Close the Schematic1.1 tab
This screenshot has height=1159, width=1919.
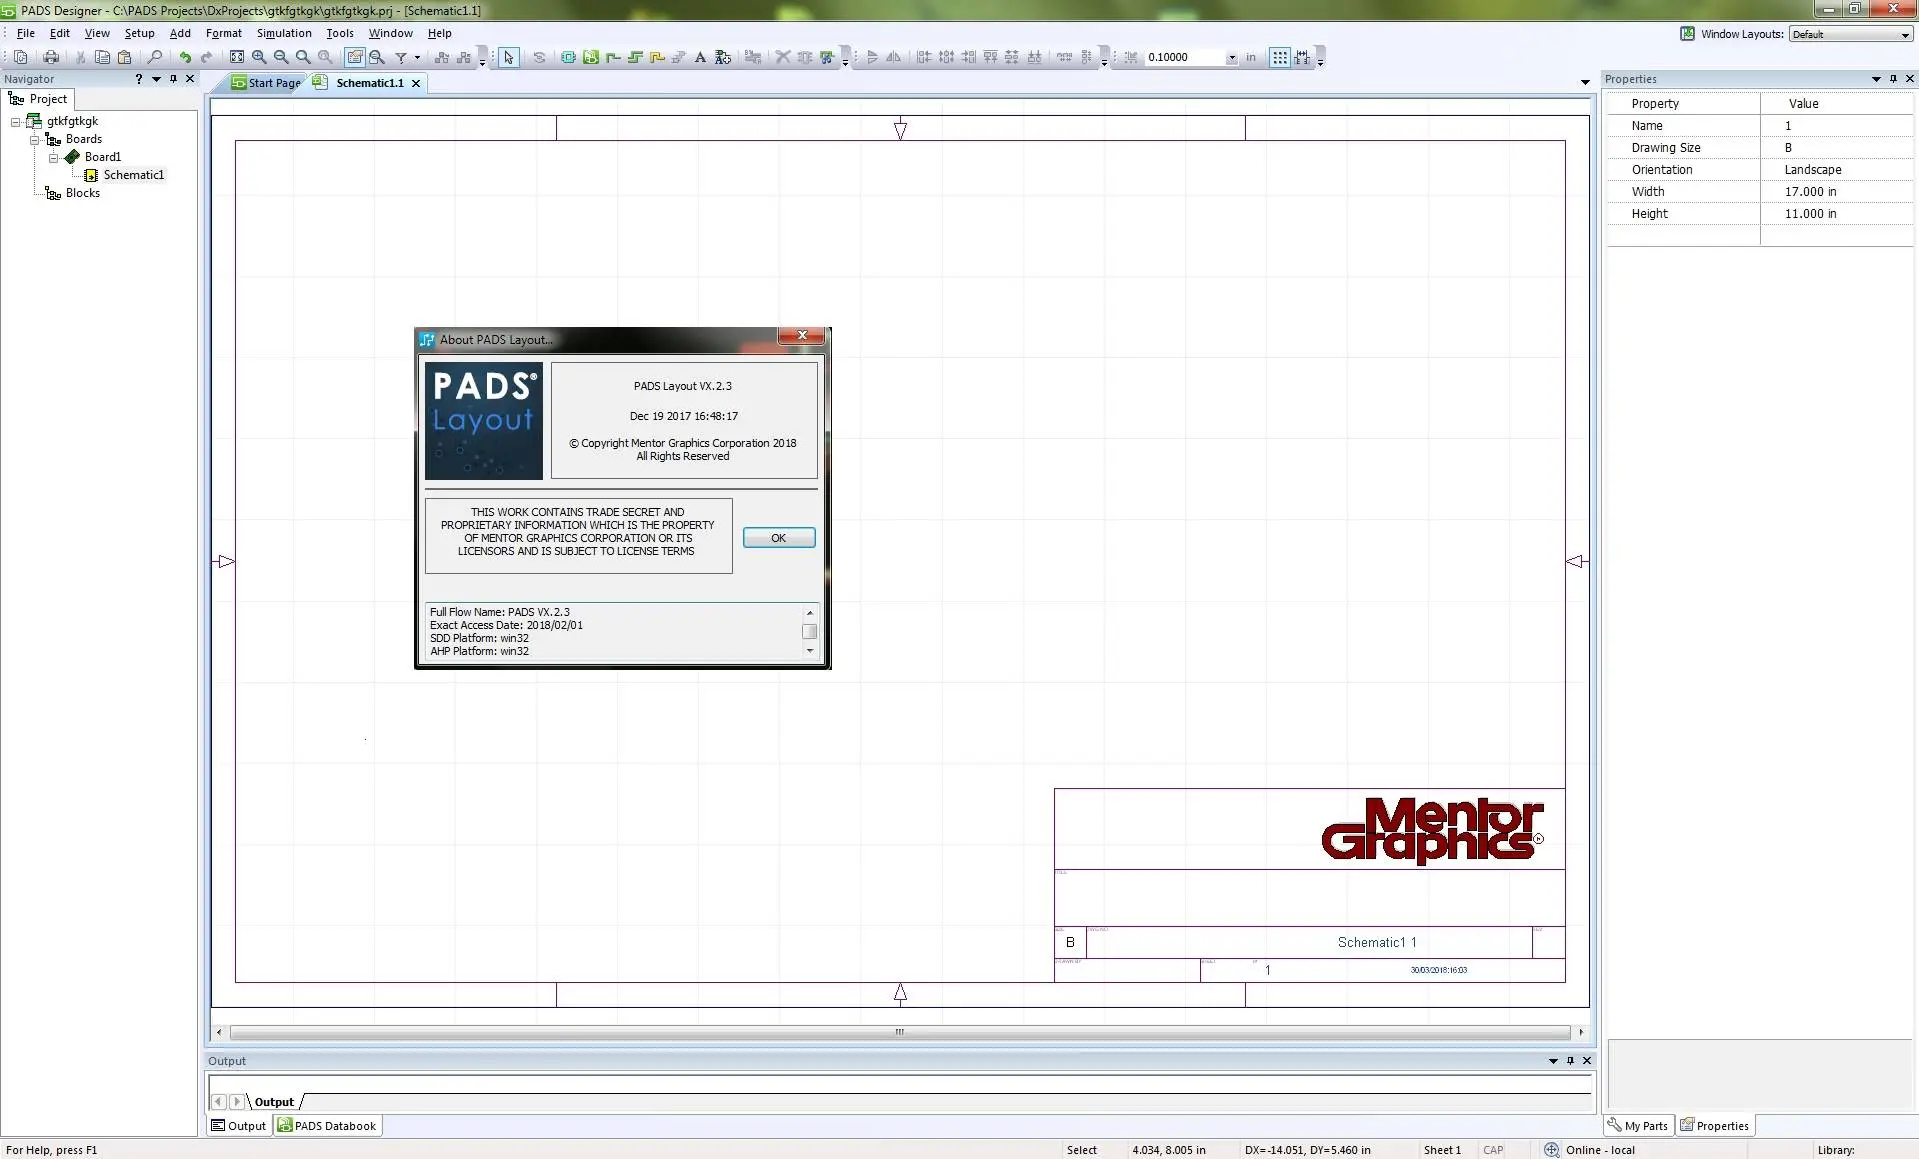(x=416, y=83)
